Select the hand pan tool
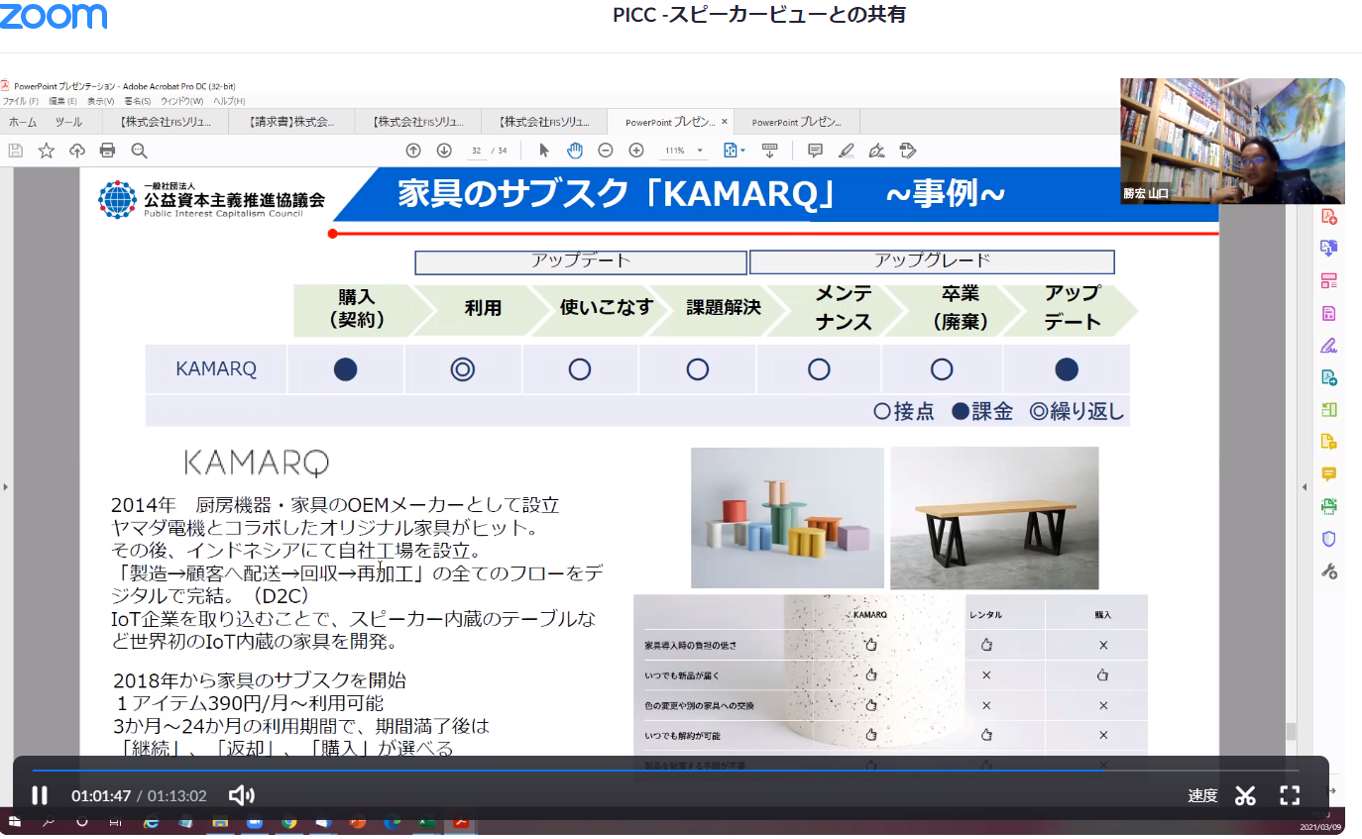1362x839 pixels. pos(574,151)
